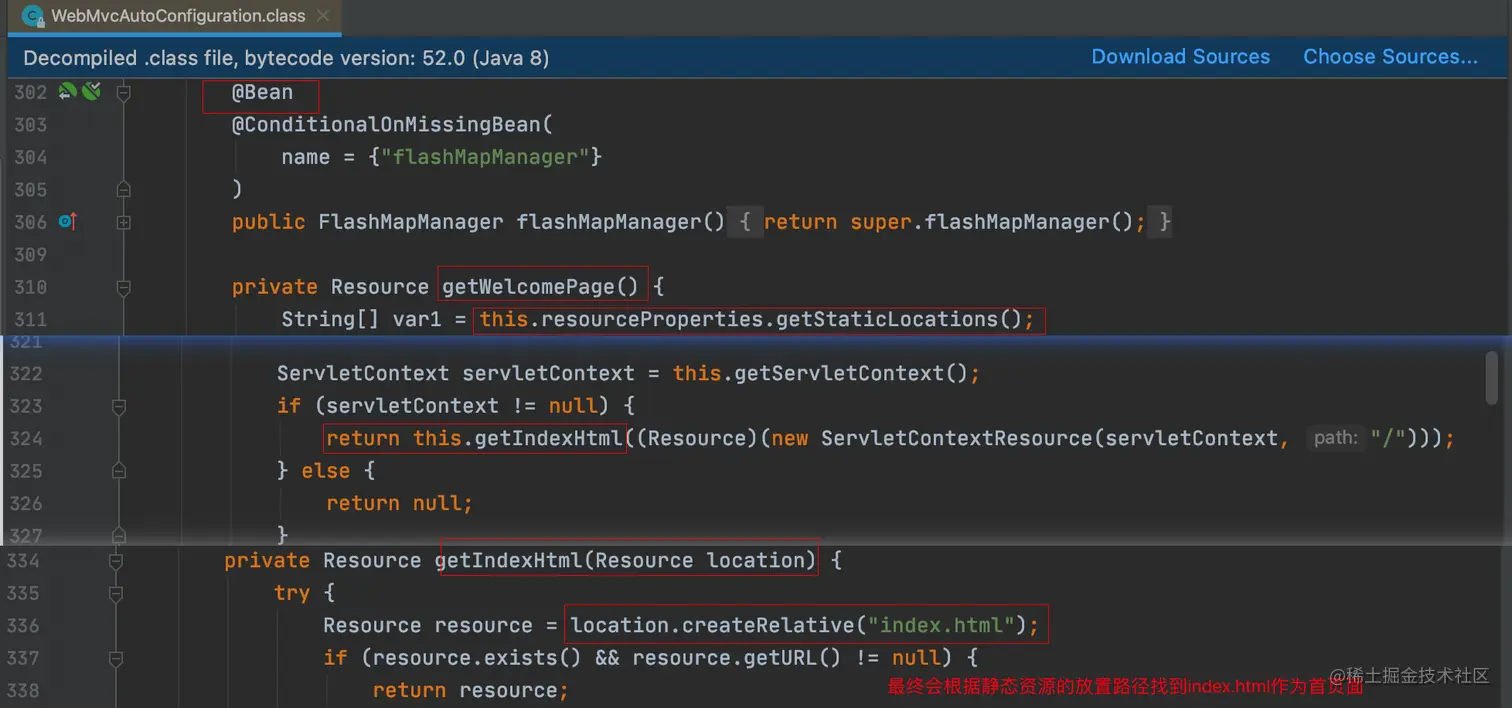The image size is (1512, 708).
Task: Click the try keyword on line 335
Action: 292,593
